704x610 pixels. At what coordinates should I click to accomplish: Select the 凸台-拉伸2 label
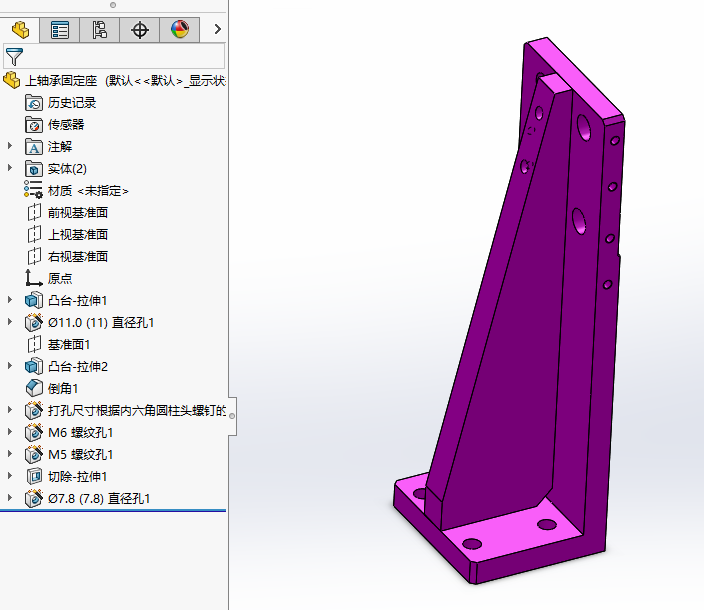tap(78, 366)
